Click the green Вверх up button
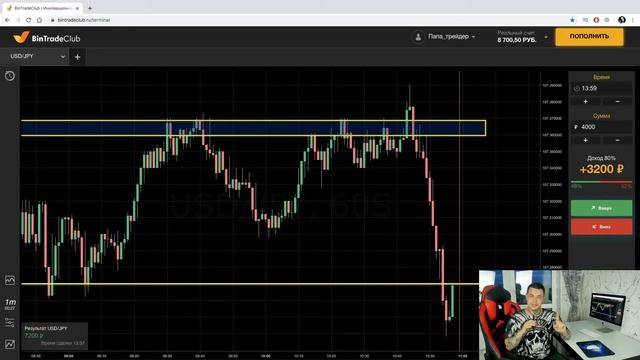Viewport: 640px width, 360px height. tap(601, 208)
